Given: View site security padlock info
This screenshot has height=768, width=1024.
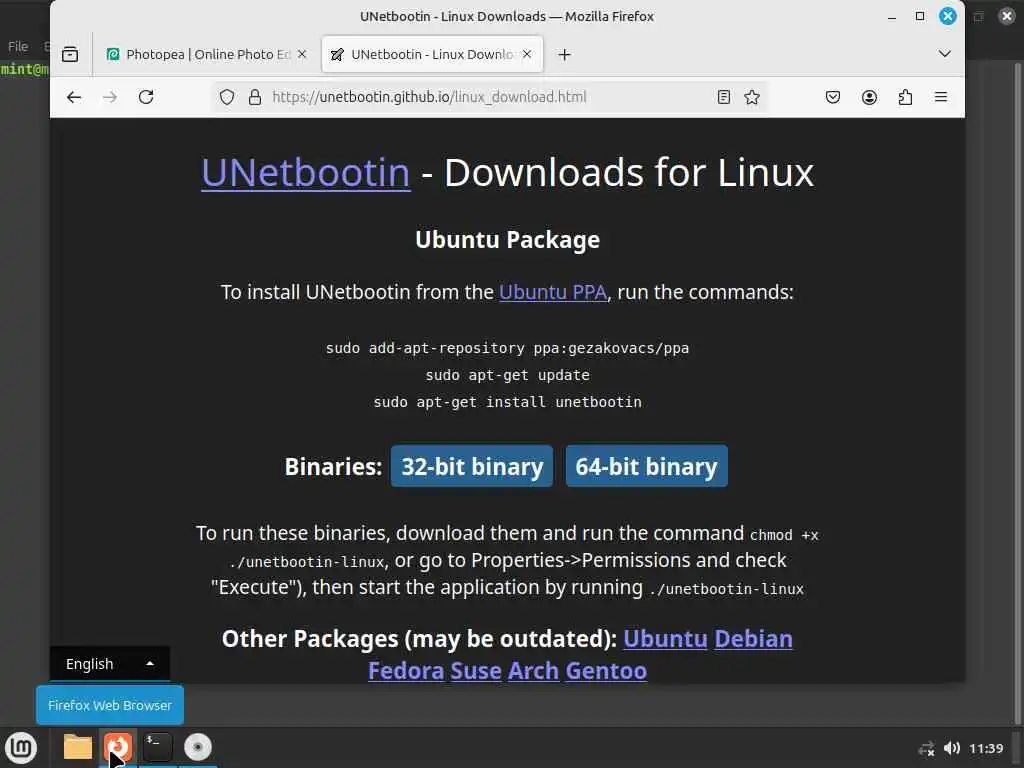Looking at the screenshot, I should click(x=255, y=97).
